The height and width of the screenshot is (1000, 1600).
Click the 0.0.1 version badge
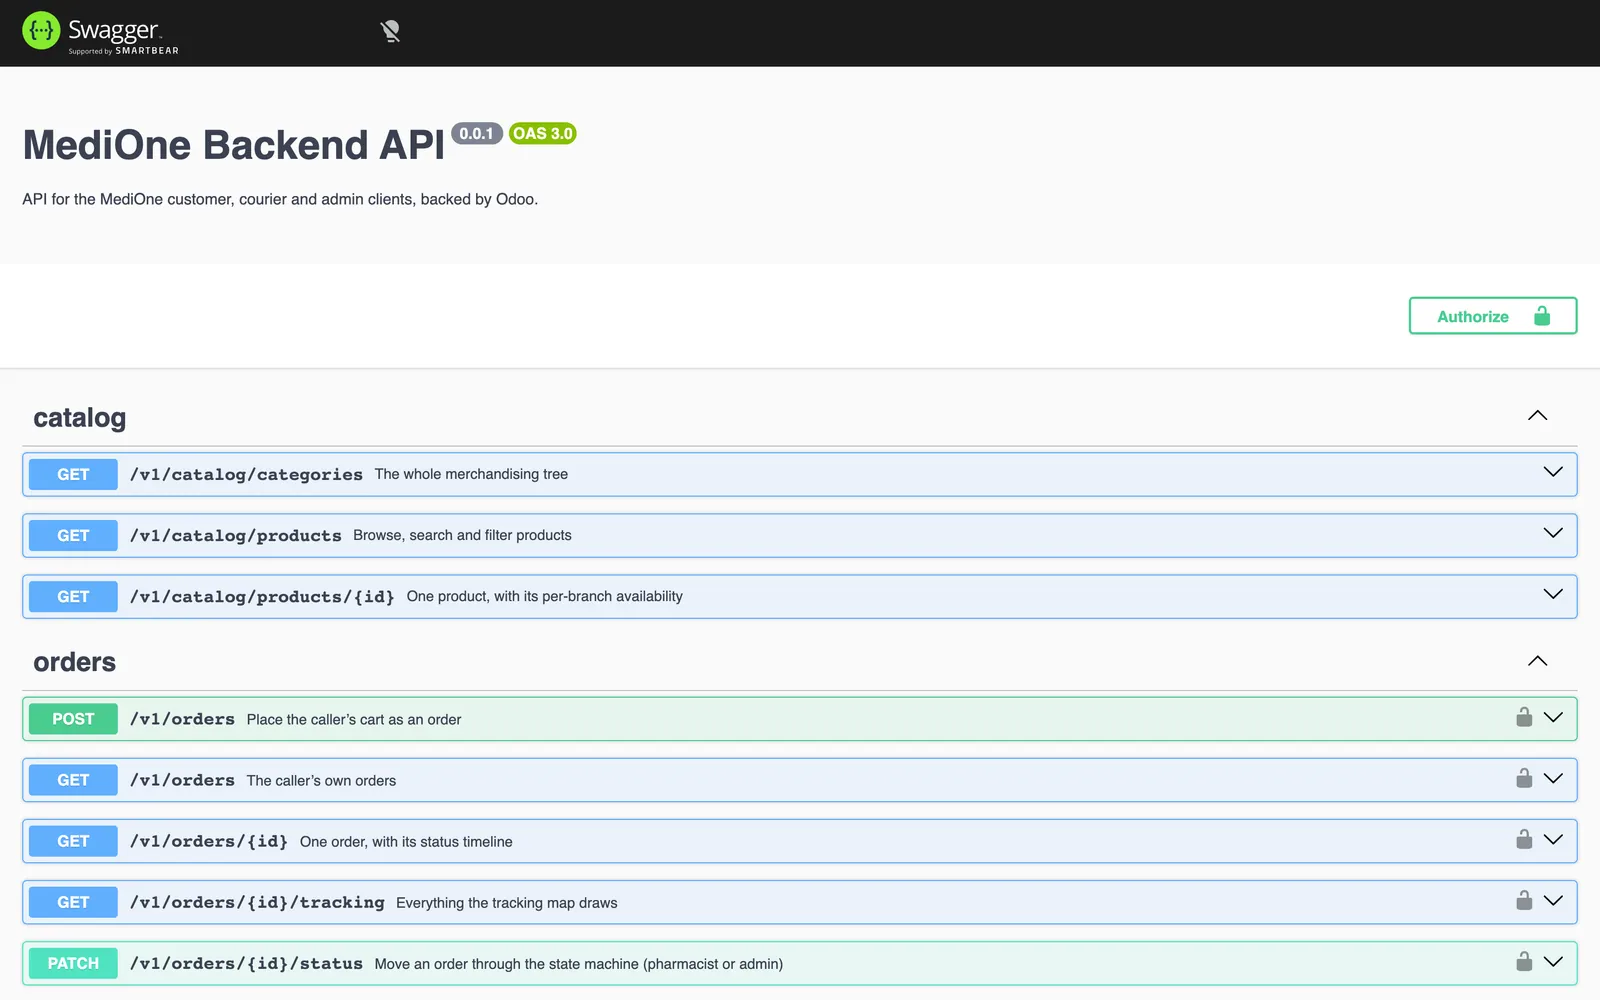(x=477, y=133)
